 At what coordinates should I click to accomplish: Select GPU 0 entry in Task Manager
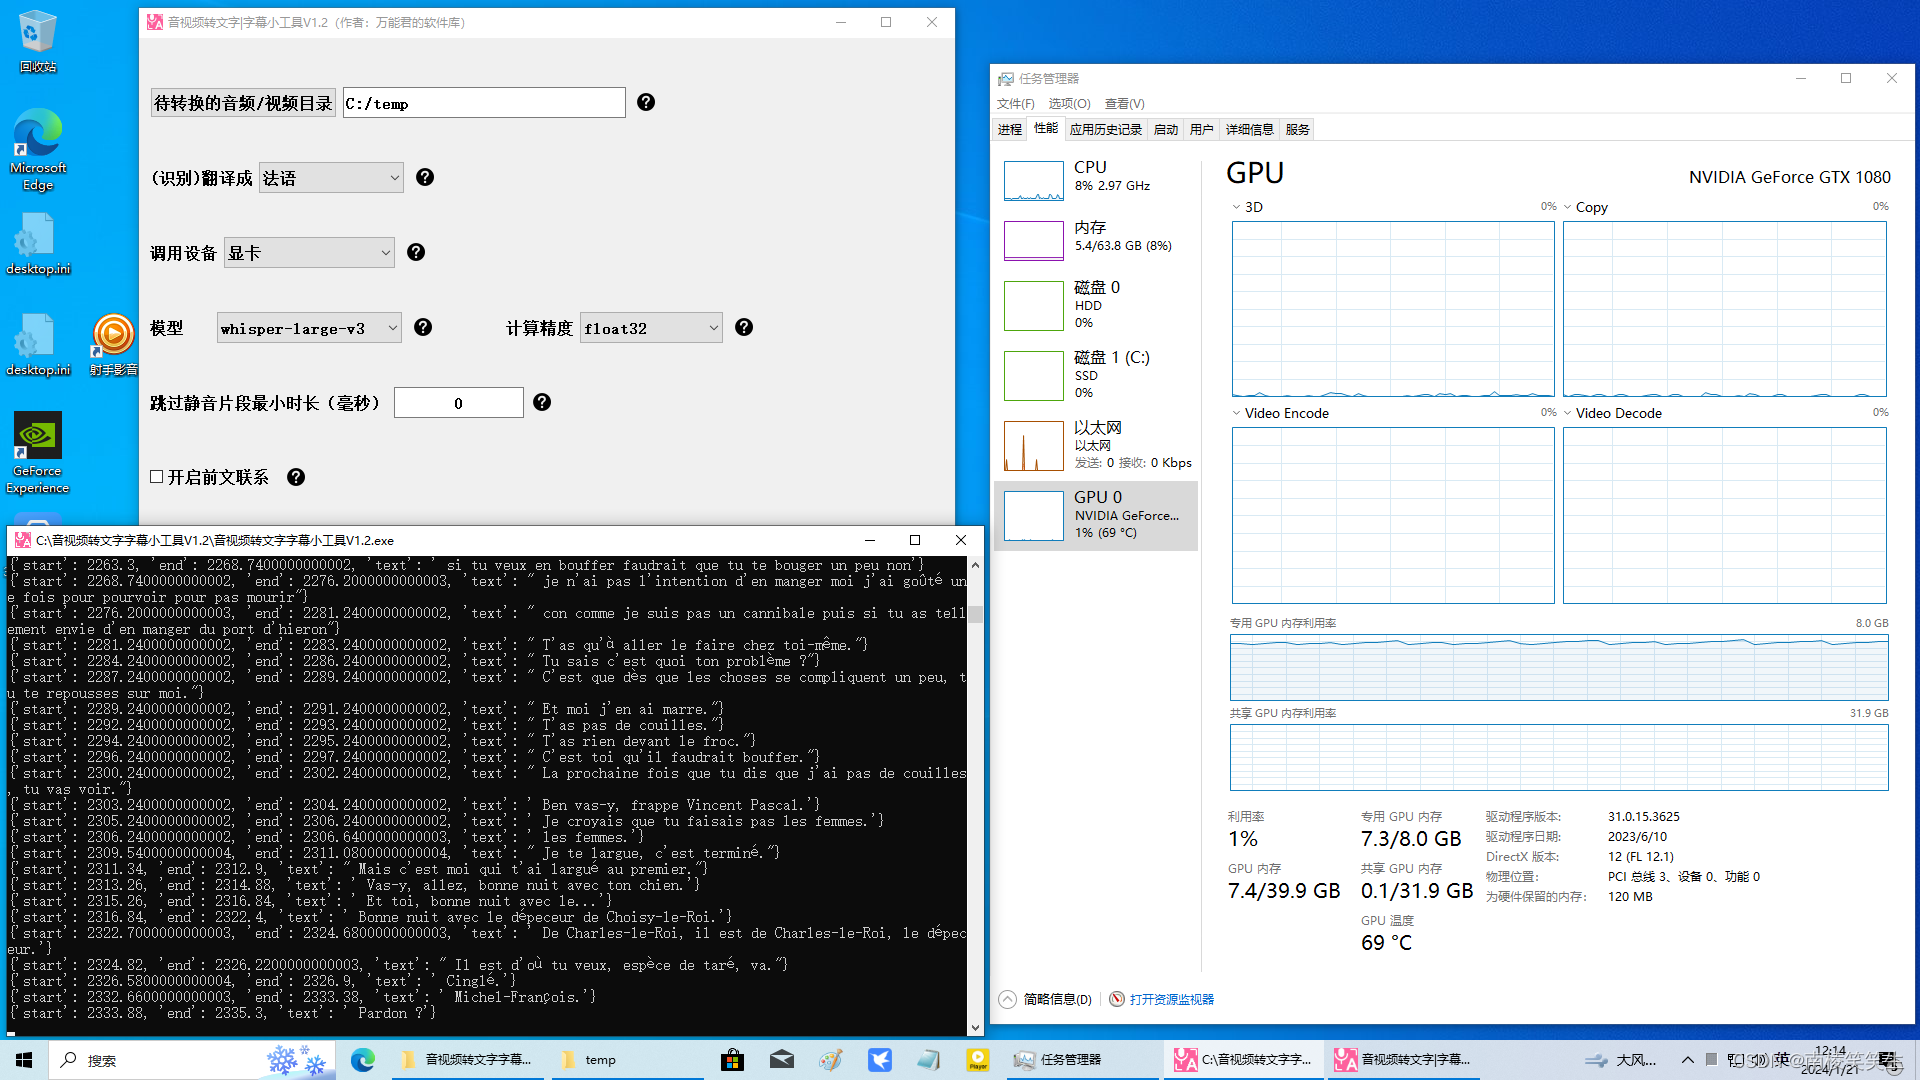tap(1097, 515)
